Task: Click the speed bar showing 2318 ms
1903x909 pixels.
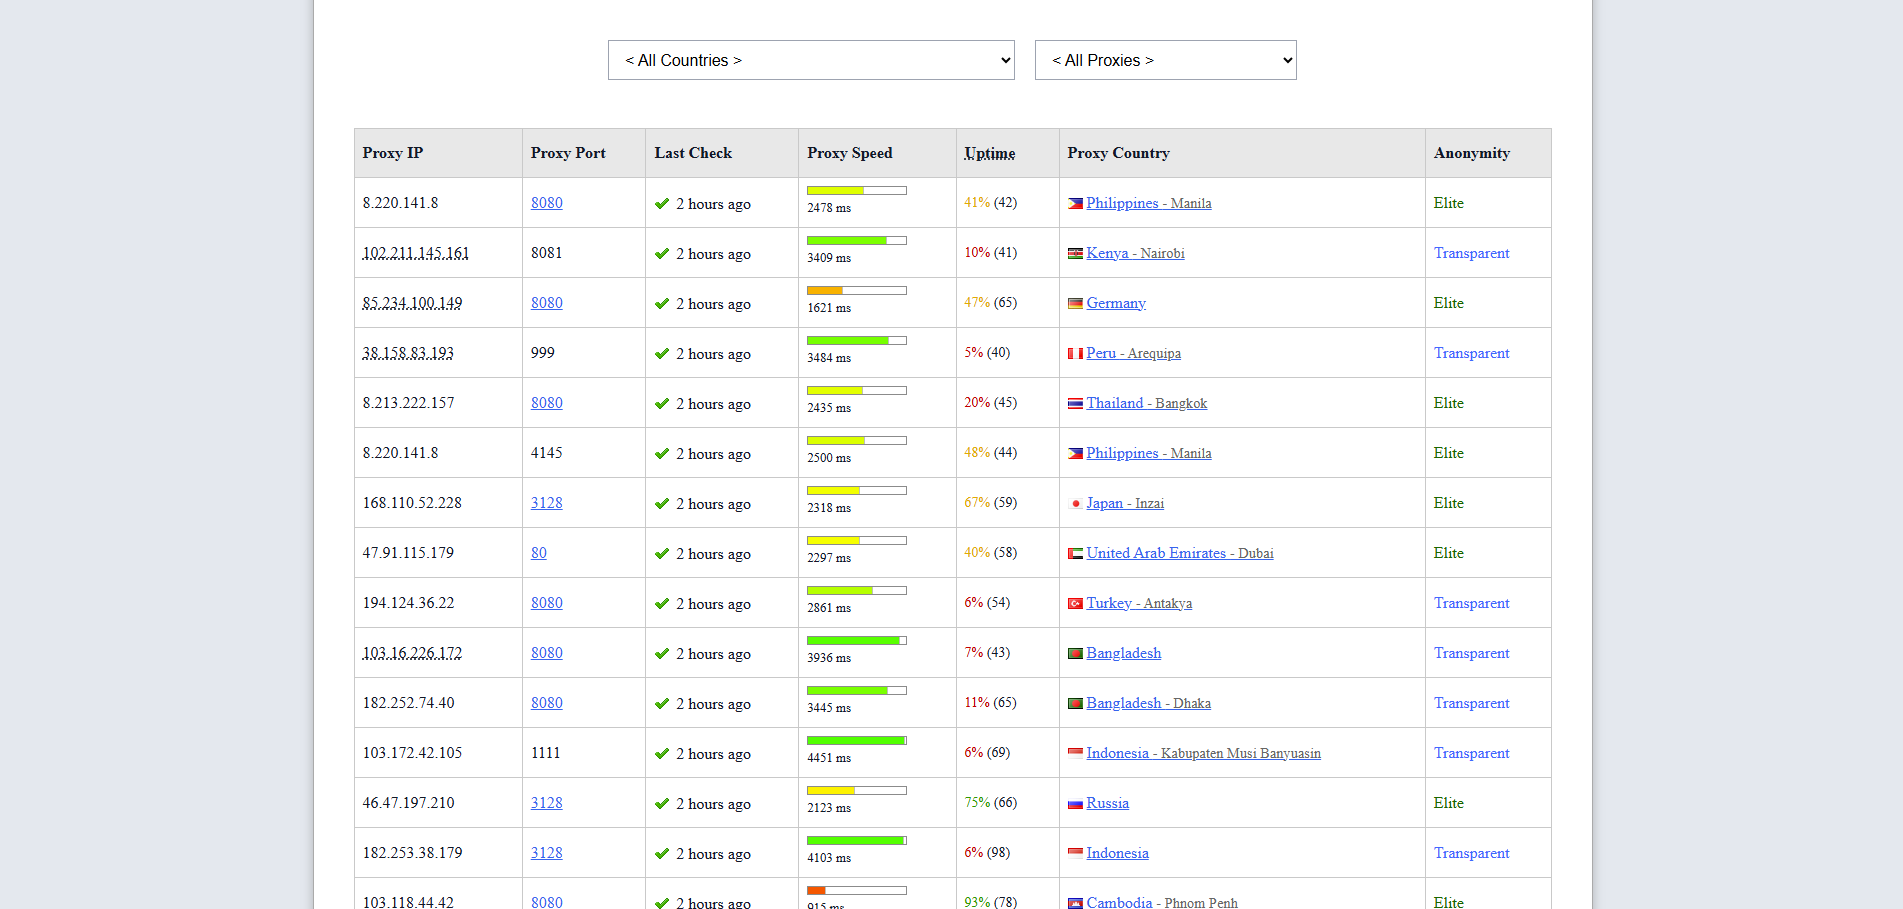Action: click(857, 491)
